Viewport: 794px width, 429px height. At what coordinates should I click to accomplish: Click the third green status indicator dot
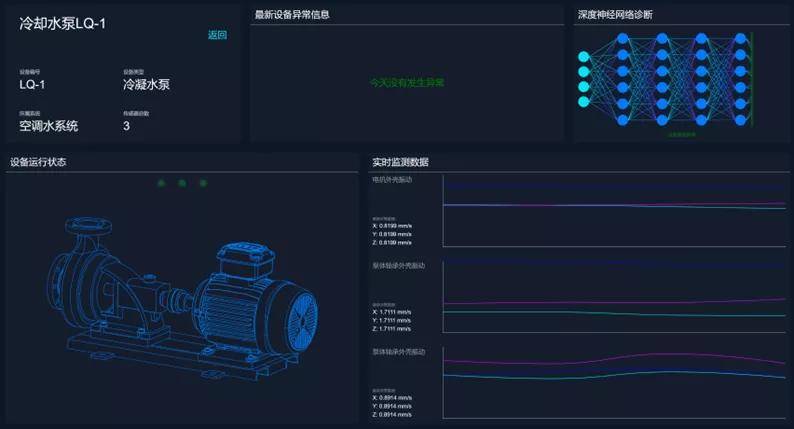203,183
